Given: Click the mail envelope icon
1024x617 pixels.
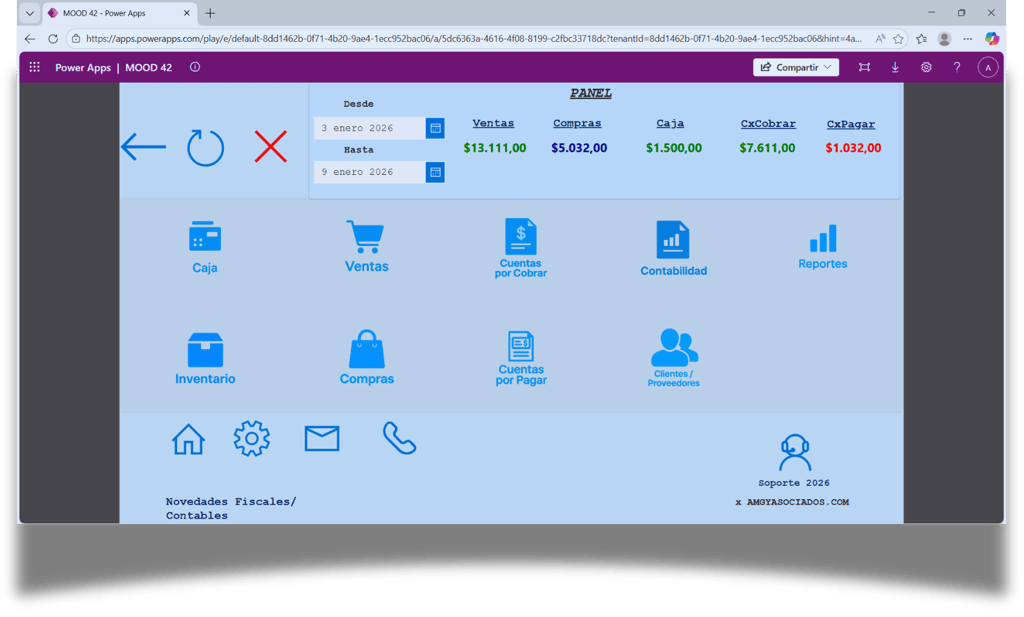Looking at the screenshot, I should pyautogui.click(x=322, y=438).
